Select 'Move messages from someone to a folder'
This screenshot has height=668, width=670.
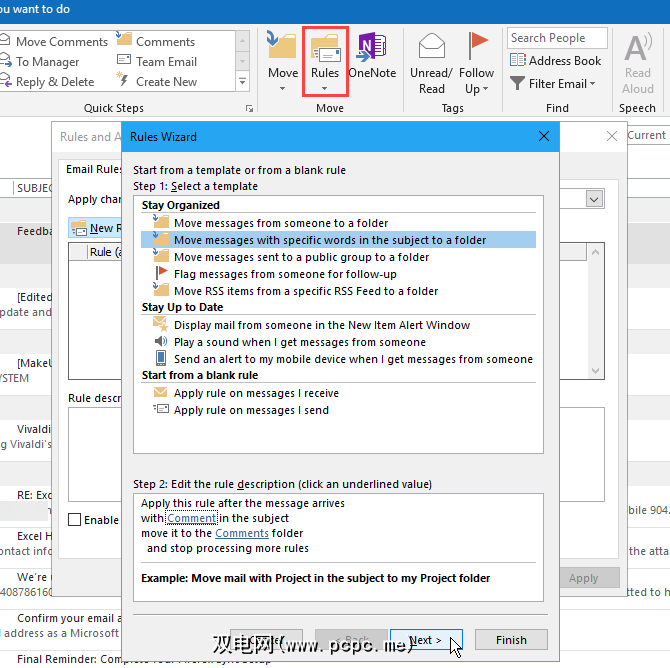pyautogui.click(x=280, y=223)
